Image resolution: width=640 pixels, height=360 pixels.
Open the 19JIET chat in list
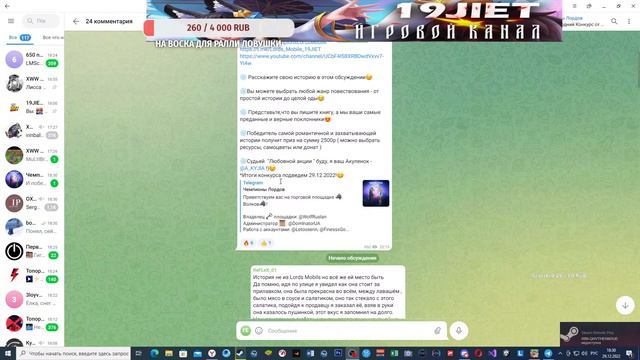click(x=32, y=107)
